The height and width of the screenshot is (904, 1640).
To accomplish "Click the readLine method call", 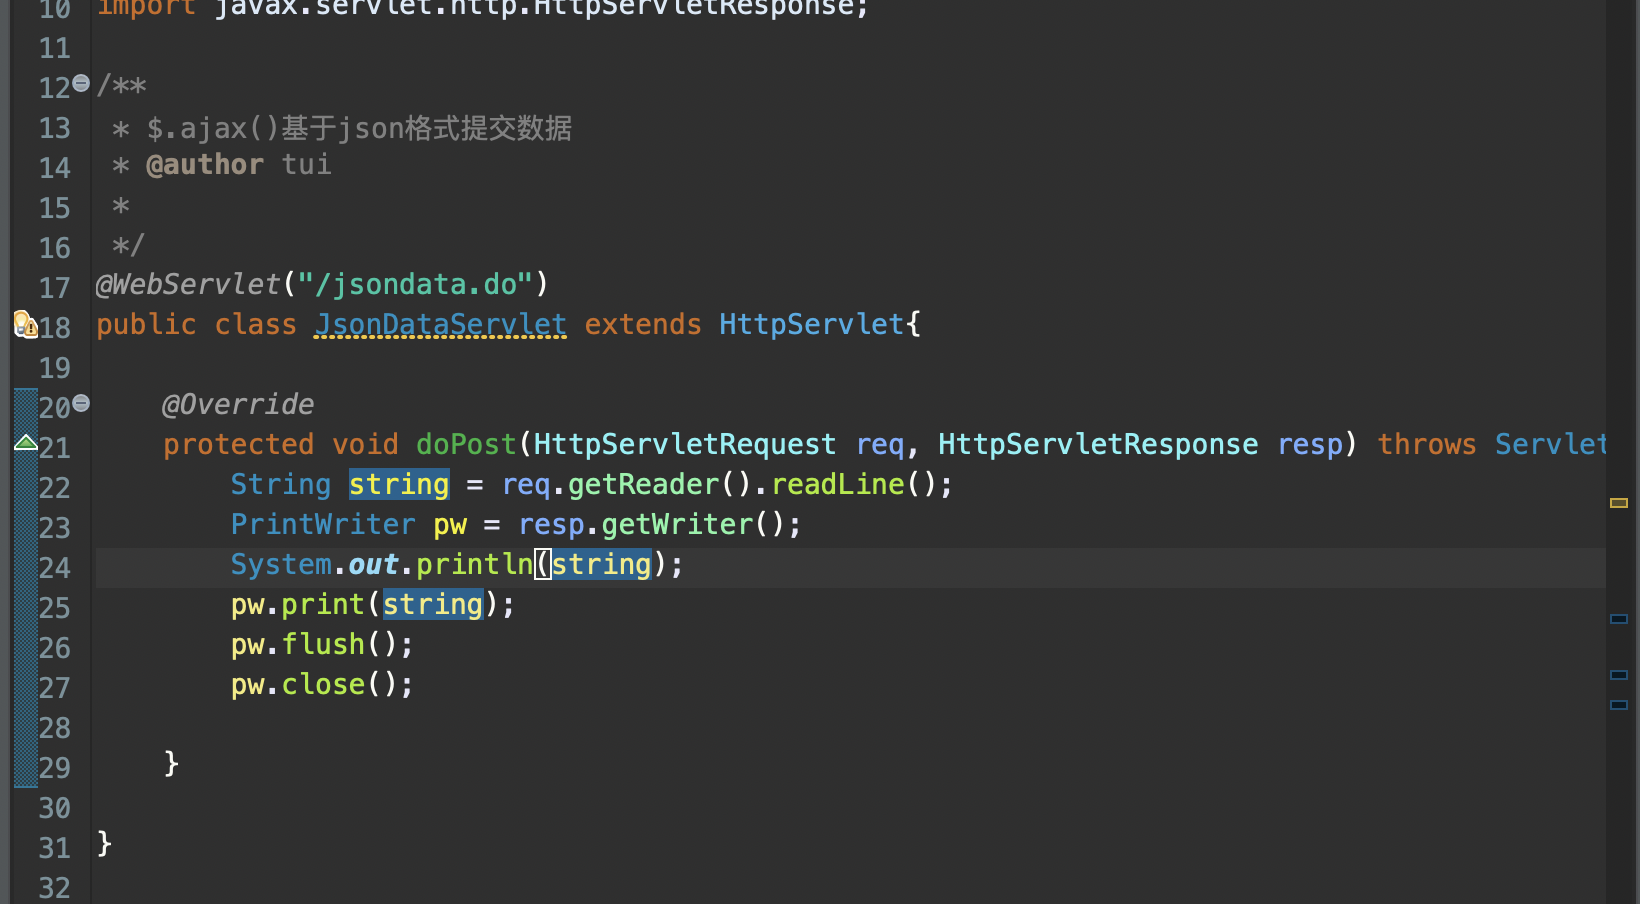I will click(x=837, y=484).
